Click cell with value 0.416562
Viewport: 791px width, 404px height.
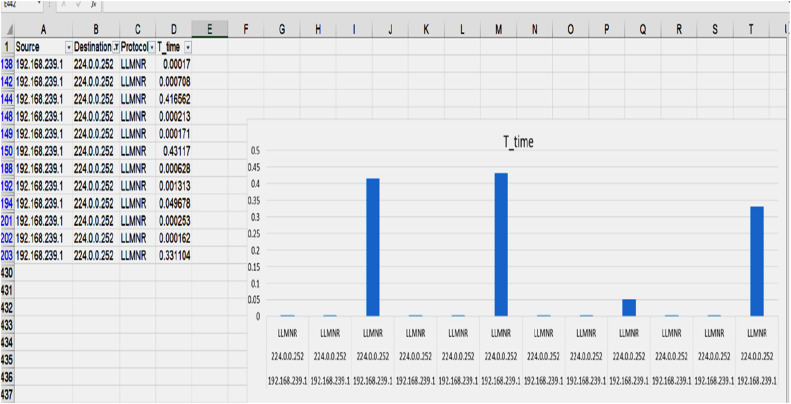point(174,98)
